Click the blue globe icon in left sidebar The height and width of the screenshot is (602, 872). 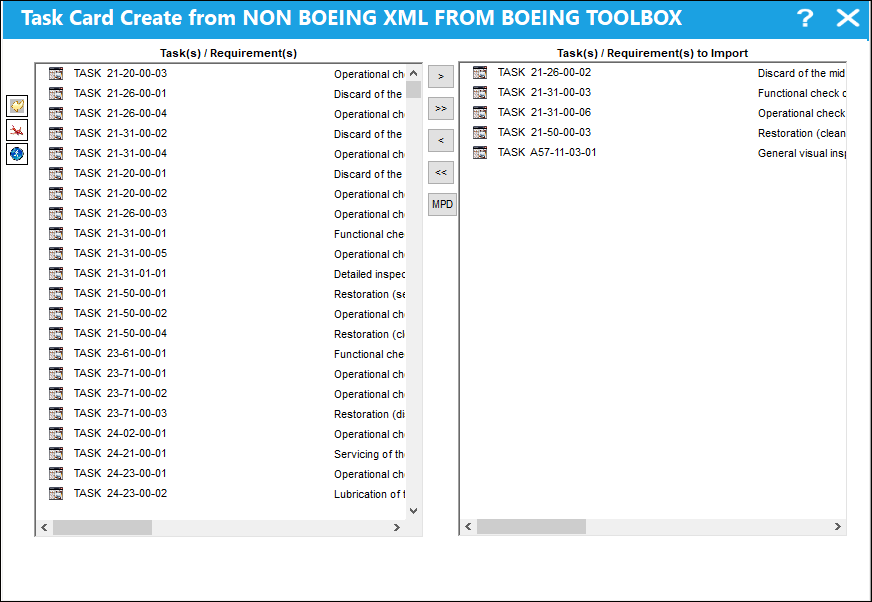click(x=17, y=154)
